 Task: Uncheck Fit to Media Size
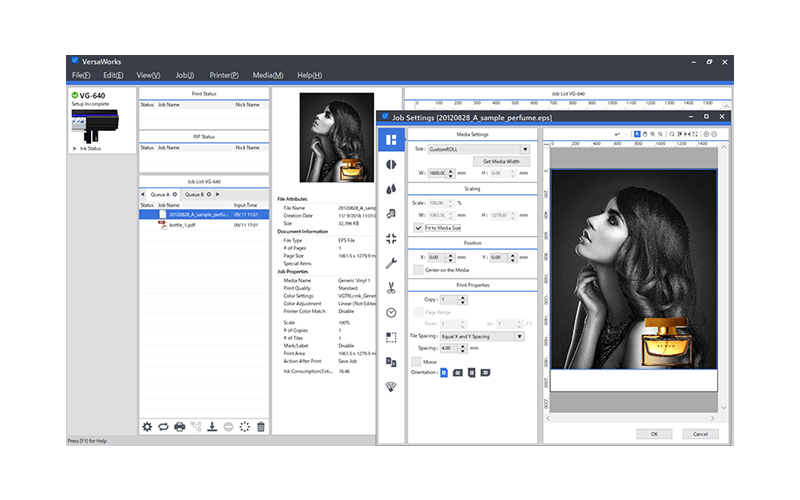tap(418, 227)
